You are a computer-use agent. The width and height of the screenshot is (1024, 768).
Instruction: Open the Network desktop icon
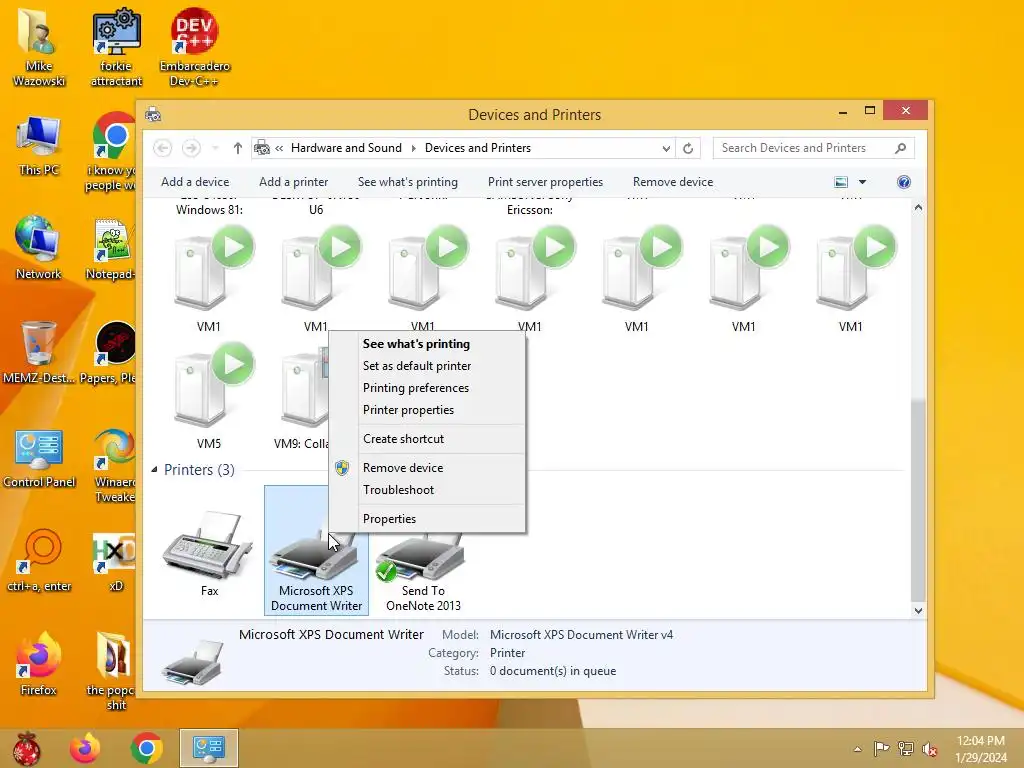[x=38, y=248]
